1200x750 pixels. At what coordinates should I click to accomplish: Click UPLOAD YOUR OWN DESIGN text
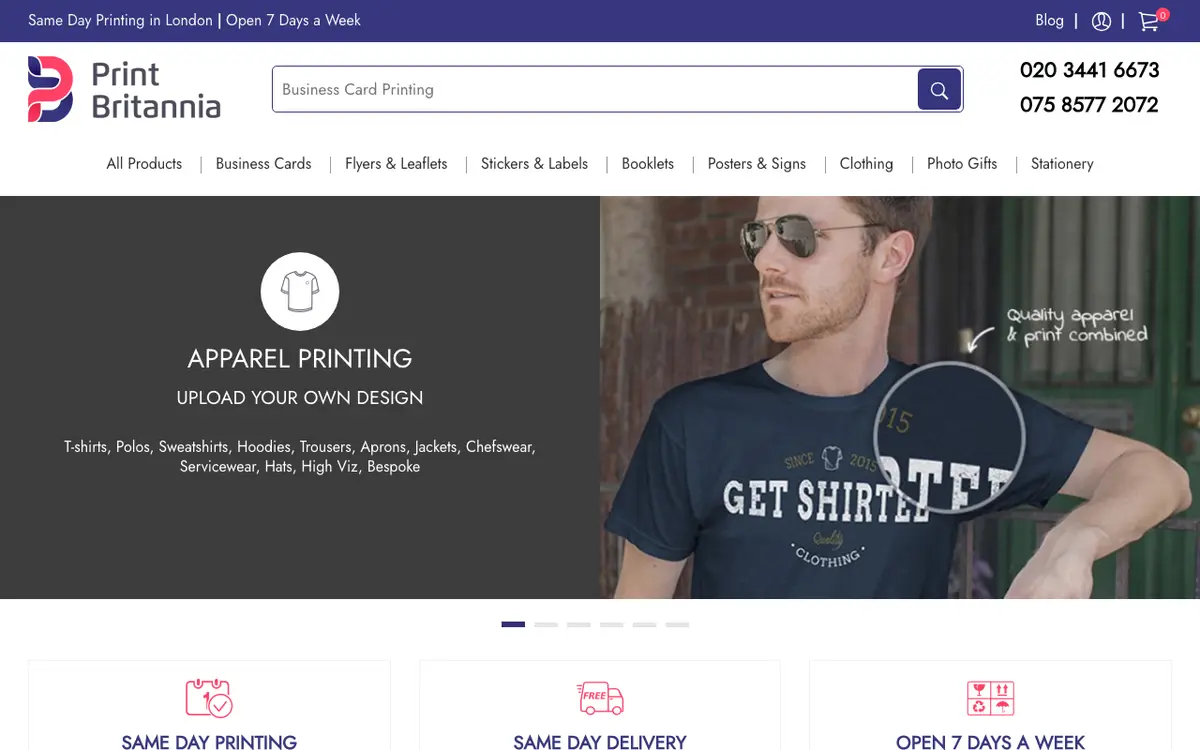click(x=300, y=398)
